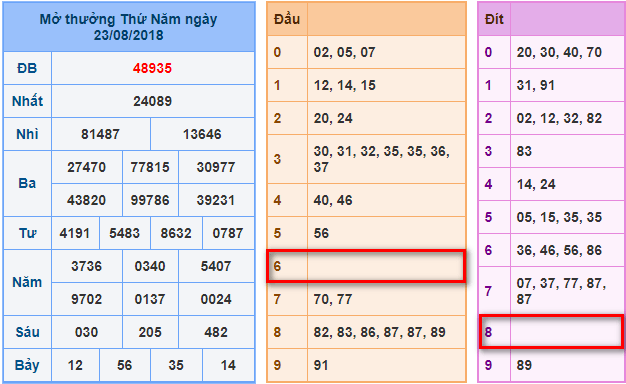
Task: Click the Sáu row label
Action: (x=27, y=332)
